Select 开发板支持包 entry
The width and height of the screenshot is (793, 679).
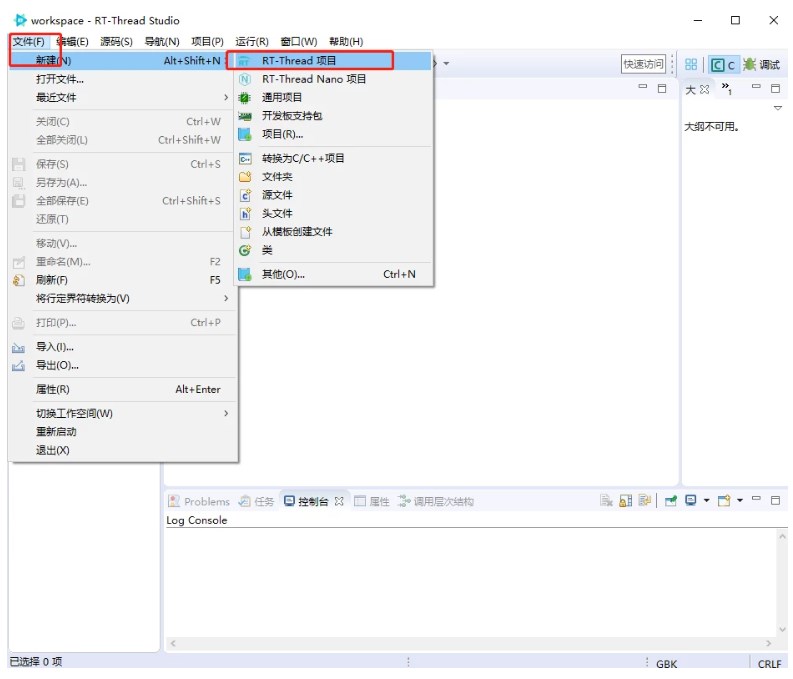click(333, 116)
